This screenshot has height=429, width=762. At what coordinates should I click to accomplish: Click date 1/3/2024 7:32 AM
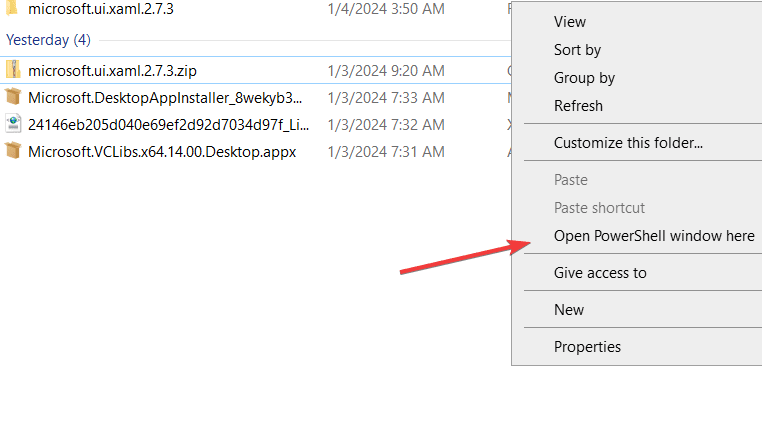coord(386,125)
